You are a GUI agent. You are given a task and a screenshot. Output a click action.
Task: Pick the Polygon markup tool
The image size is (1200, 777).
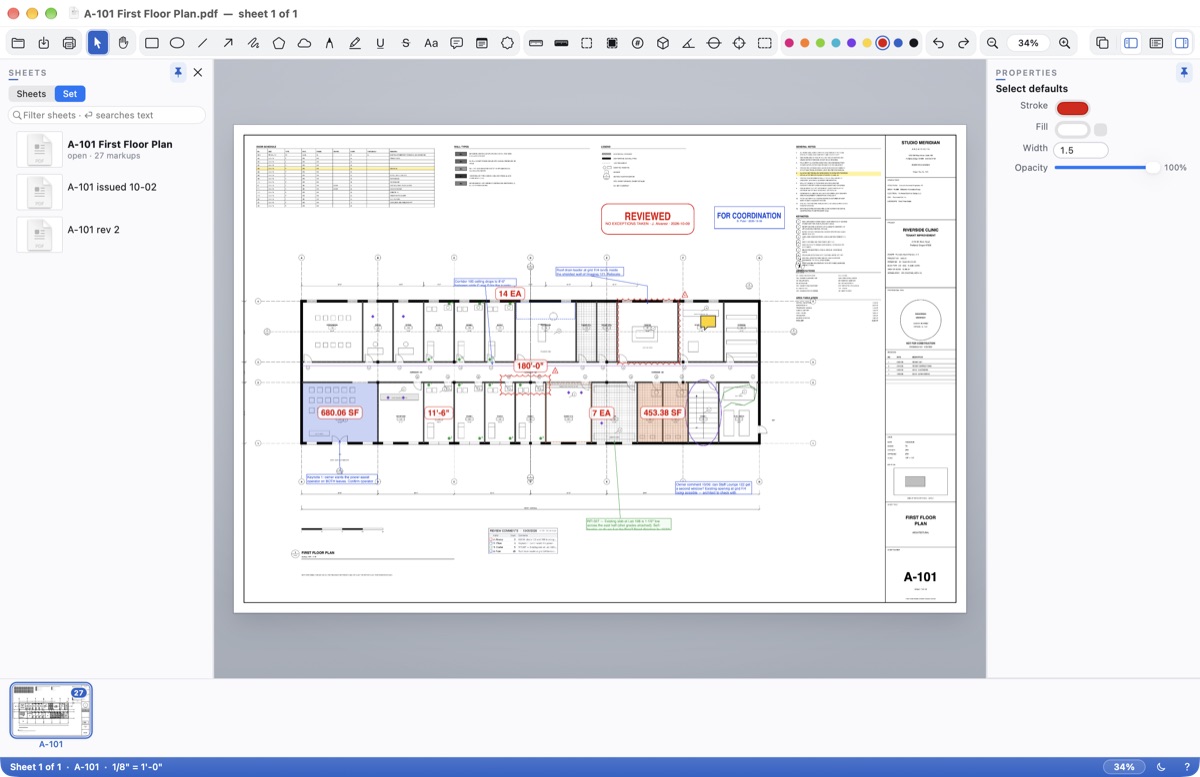click(279, 43)
